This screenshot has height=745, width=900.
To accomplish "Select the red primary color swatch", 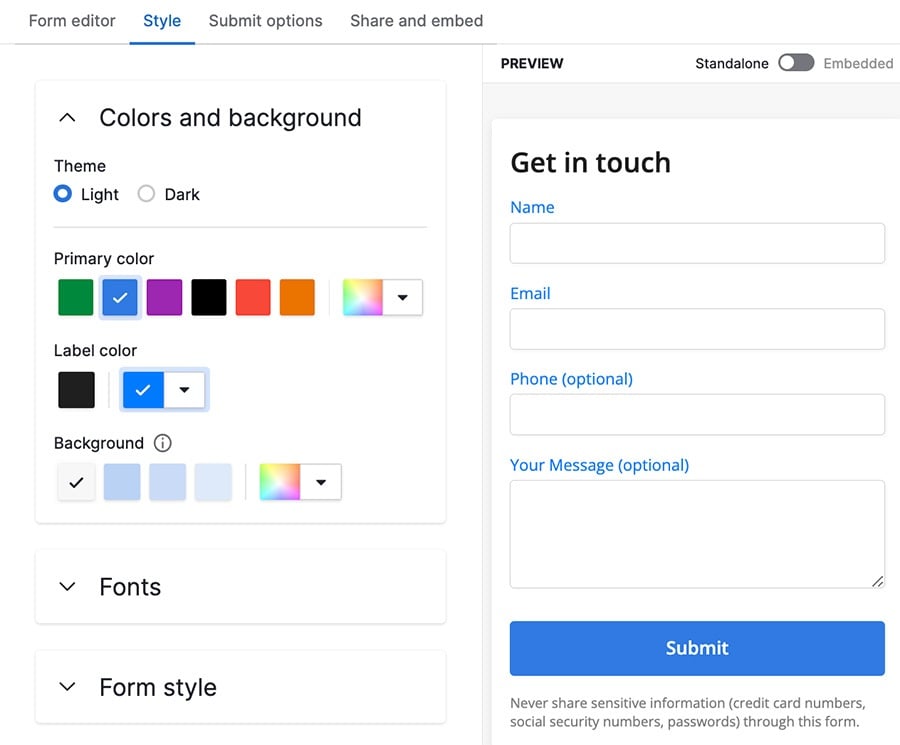I will pyautogui.click(x=252, y=297).
